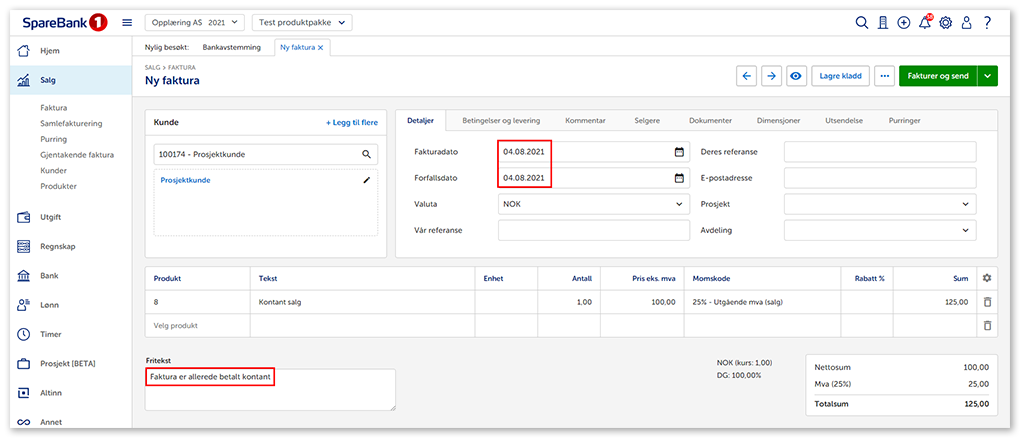Expand the Test produktpakke selector

(302, 22)
